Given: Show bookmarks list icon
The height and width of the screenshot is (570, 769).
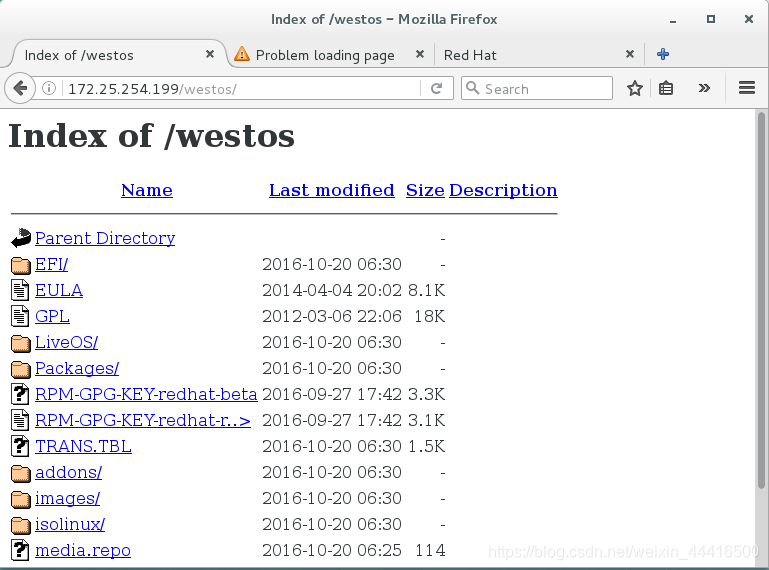Looking at the screenshot, I should click(x=666, y=88).
